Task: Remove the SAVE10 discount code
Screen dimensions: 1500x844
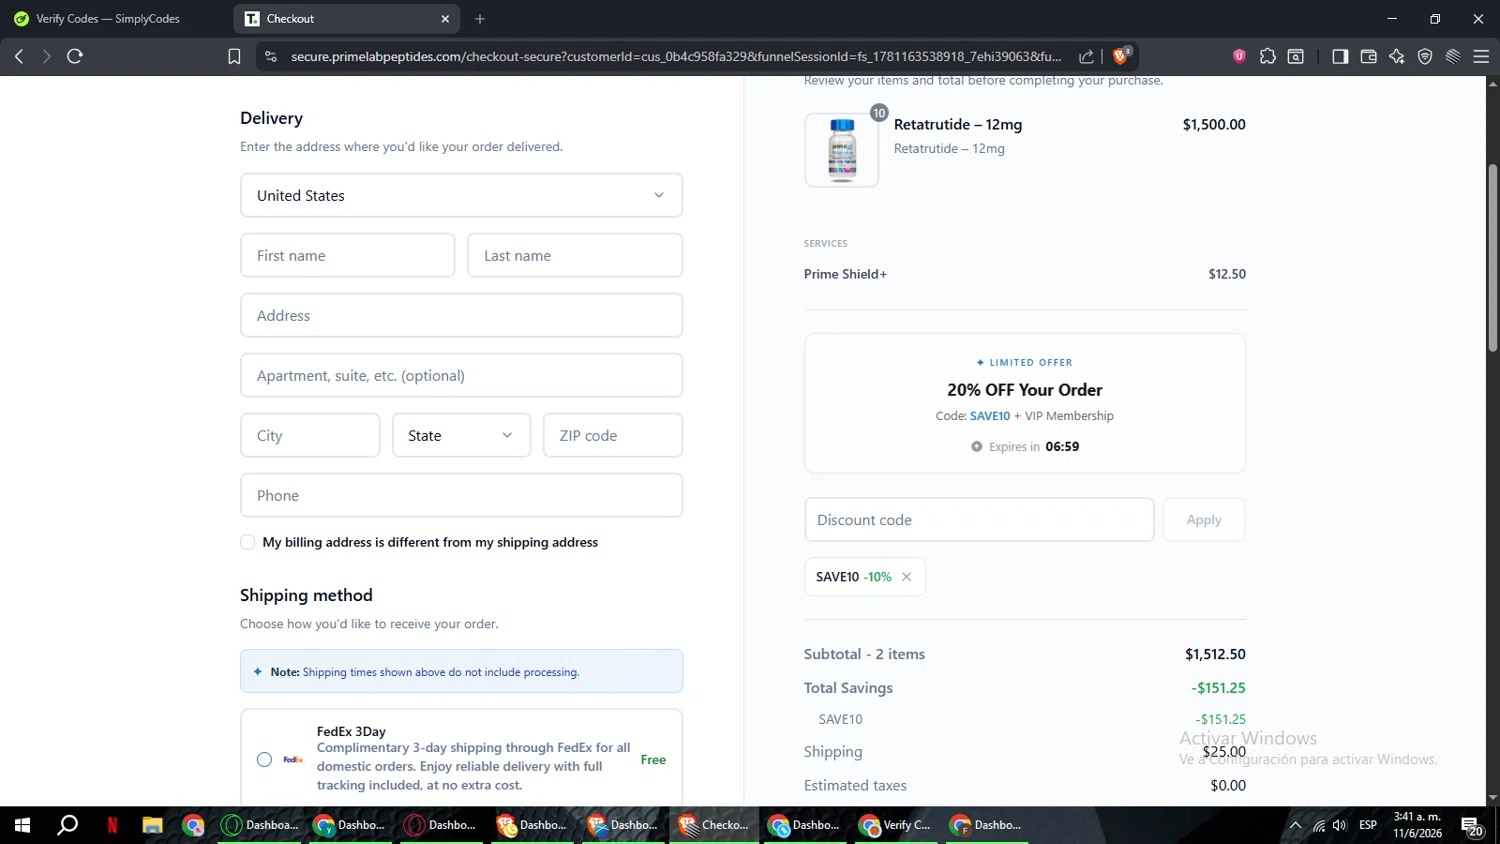Action: pyautogui.click(x=907, y=577)
